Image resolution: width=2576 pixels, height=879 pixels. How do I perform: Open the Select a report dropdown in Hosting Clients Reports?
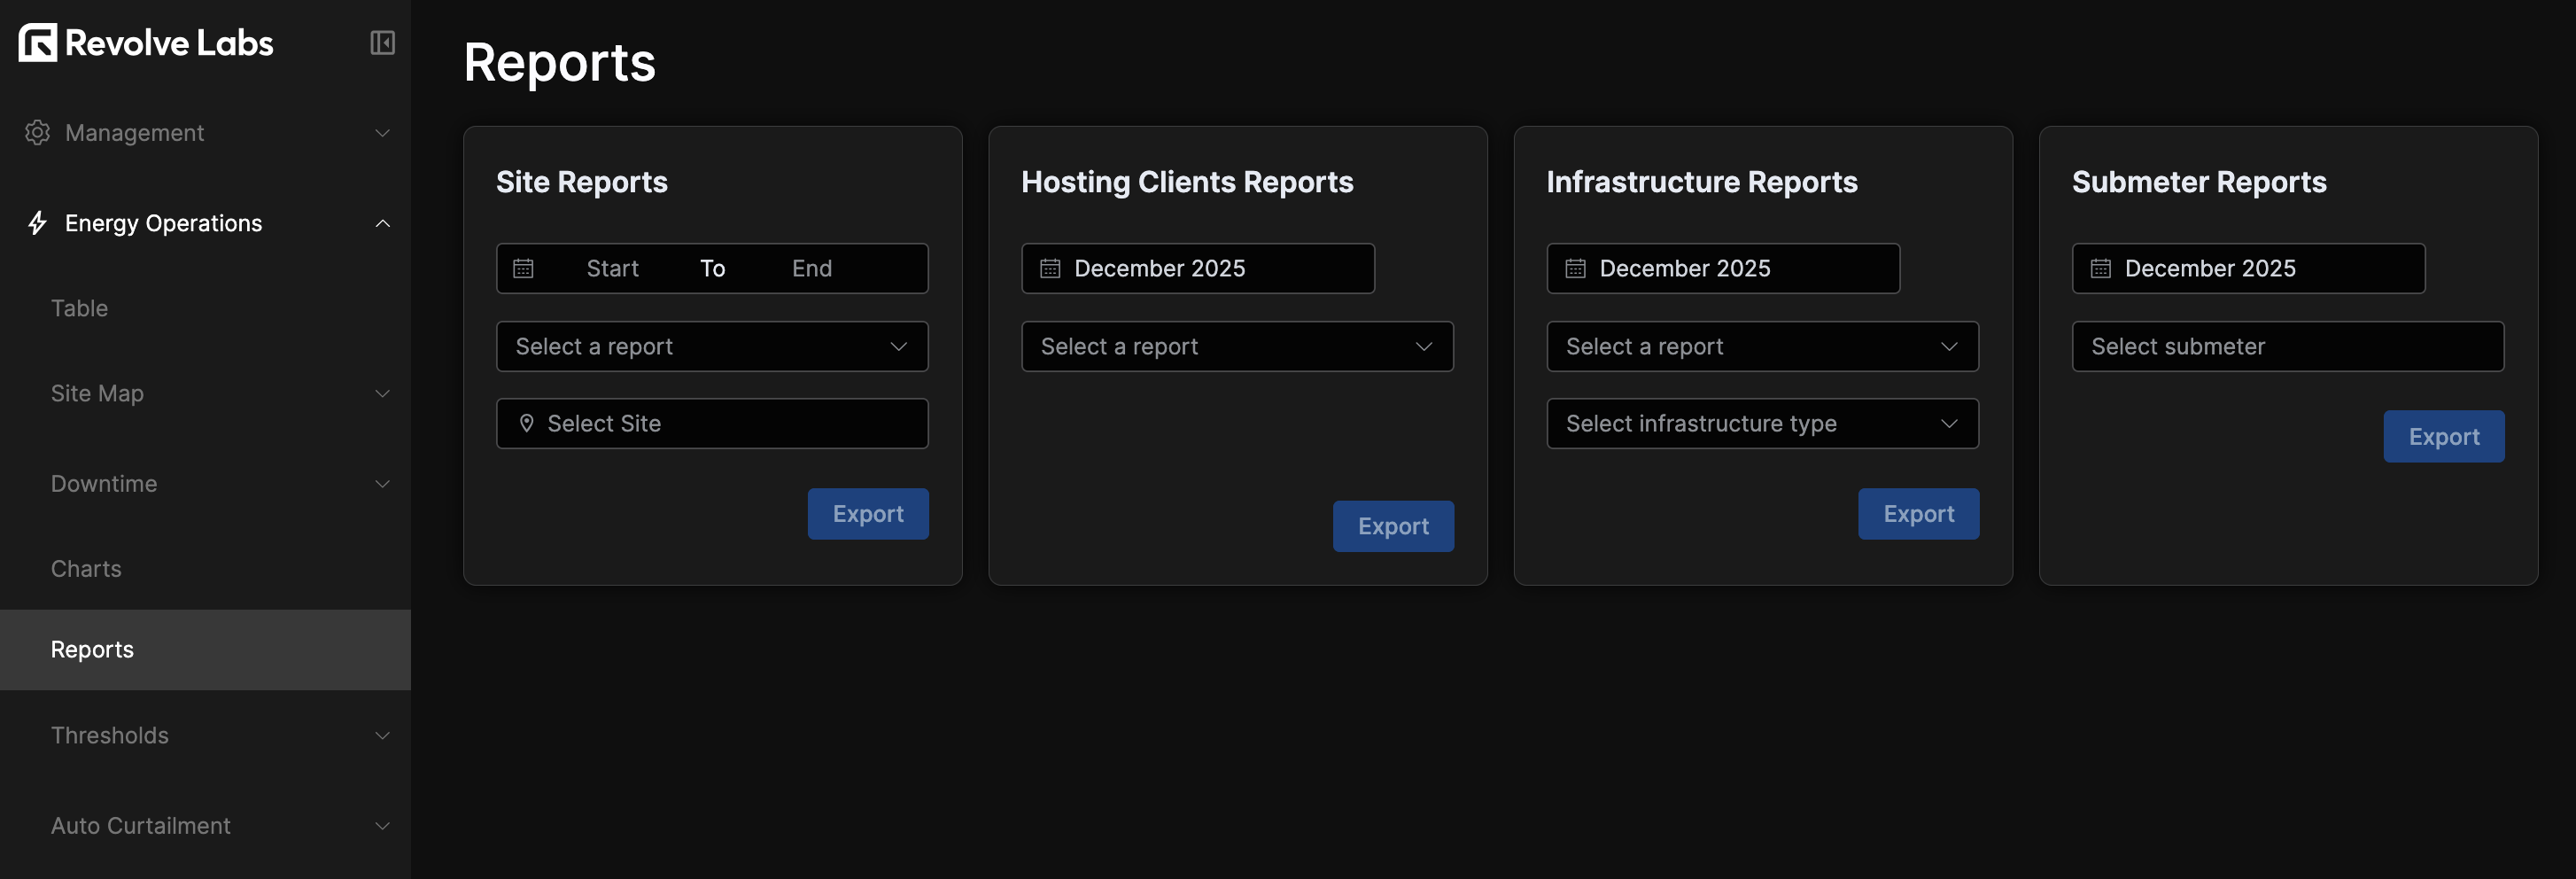1237,346
